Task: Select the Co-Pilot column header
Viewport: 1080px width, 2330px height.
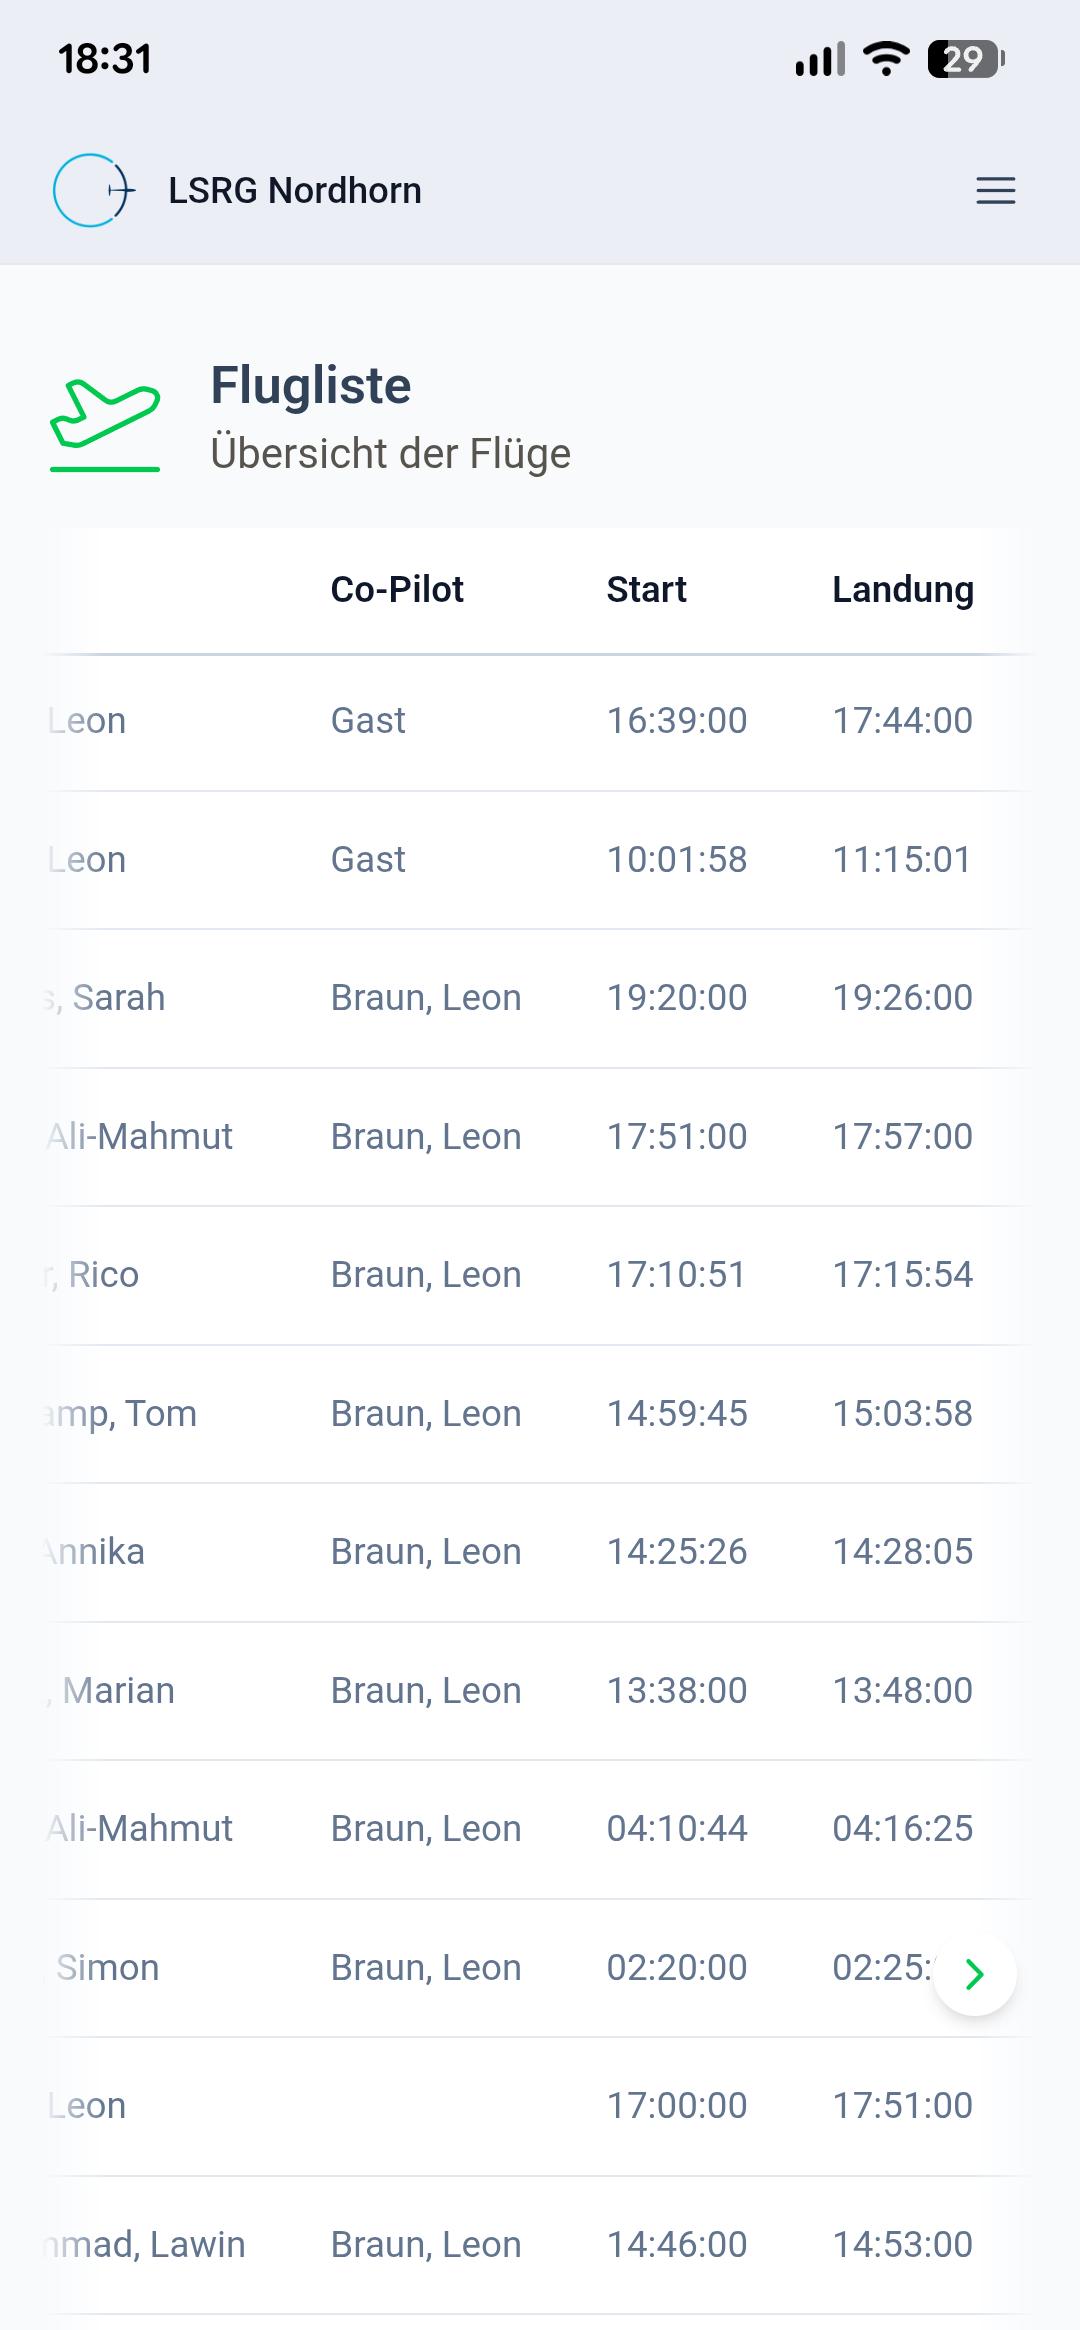Action: pyautogui.click(x=397, y=589)
